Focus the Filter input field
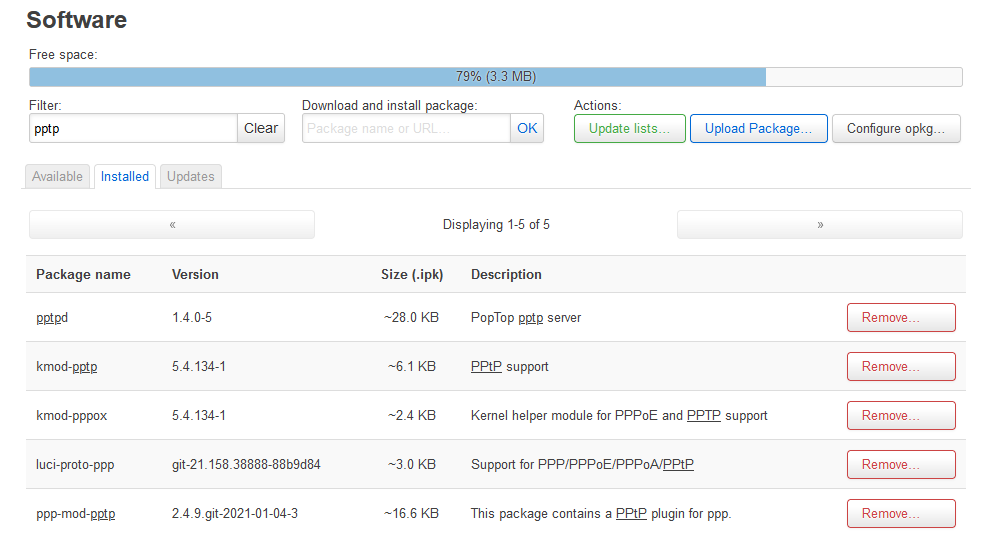 (133, 128)
